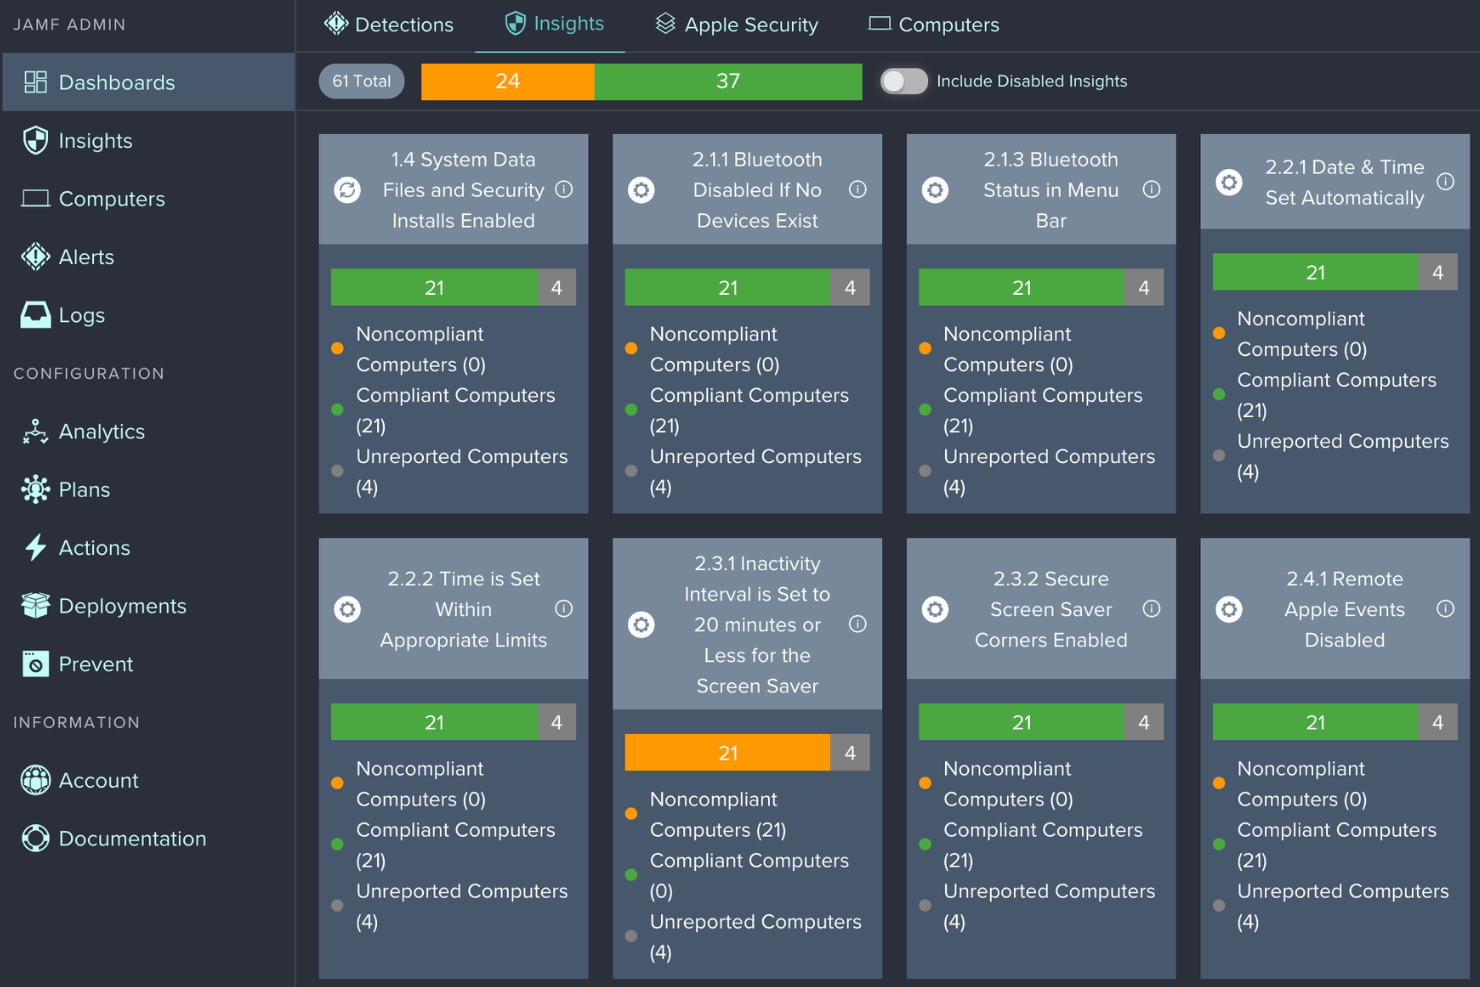The width and height of the screenshot is (1480, 987).
Task: Select Noncompliant Computers (0) on 2.4.1 Remote Events card
Action: click(1301, 784)
